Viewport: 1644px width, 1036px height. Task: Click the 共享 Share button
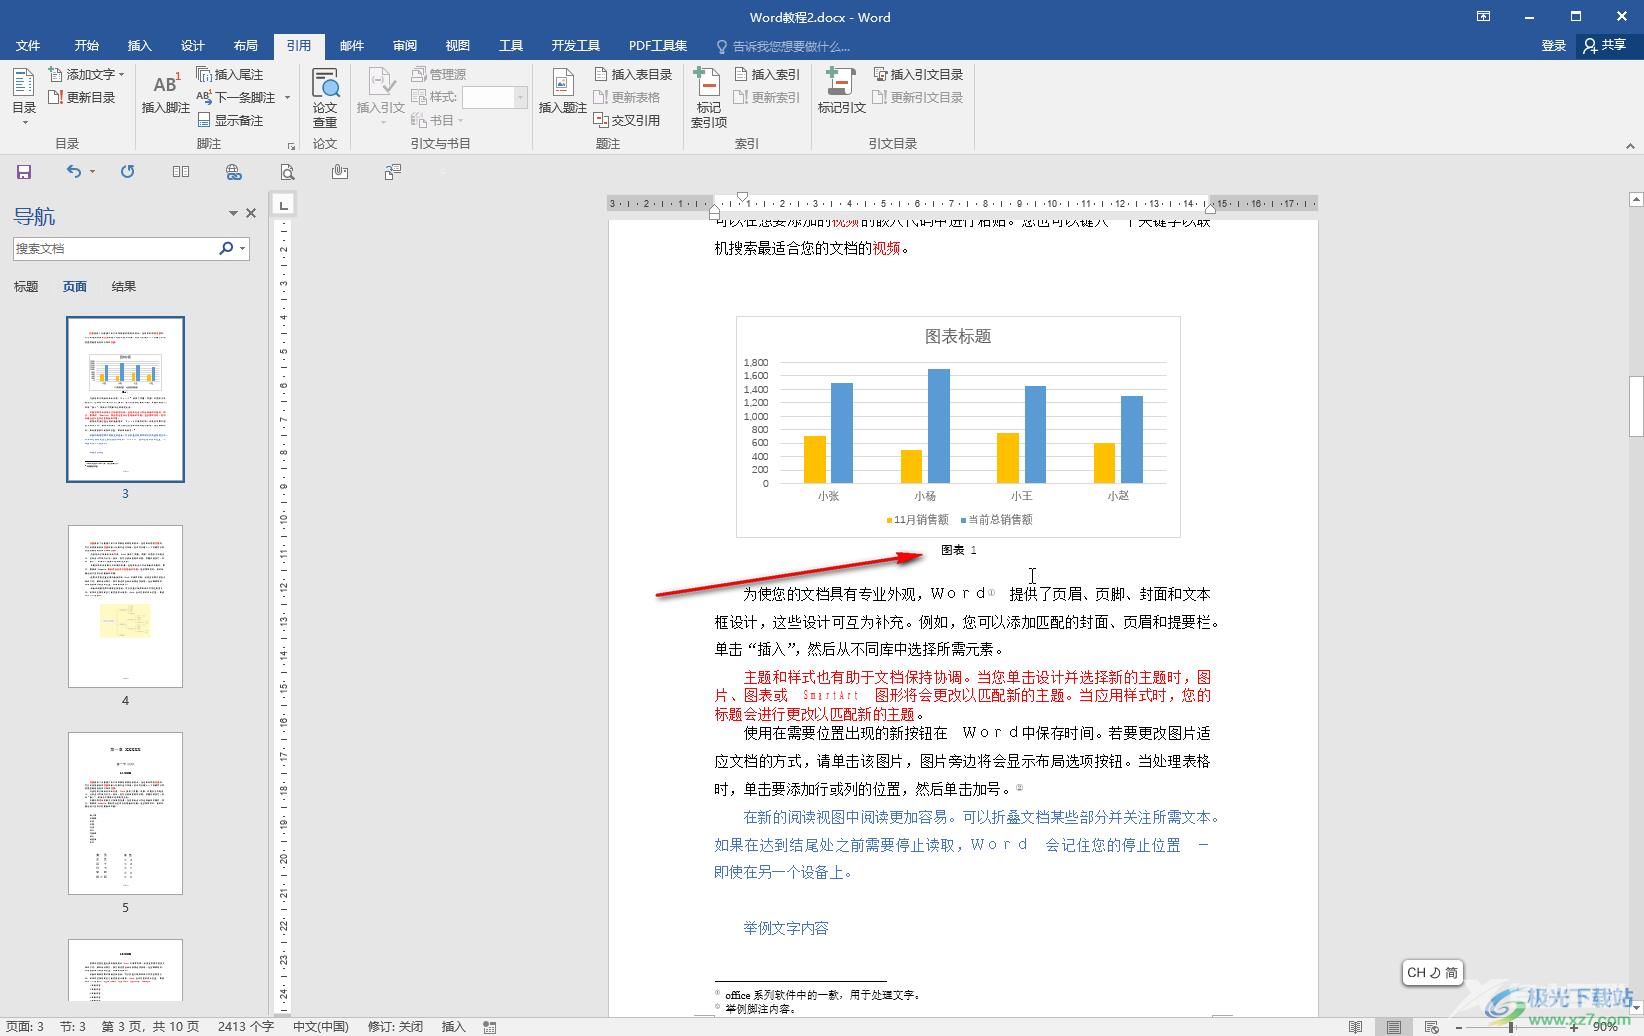[x=1605, y=45]
